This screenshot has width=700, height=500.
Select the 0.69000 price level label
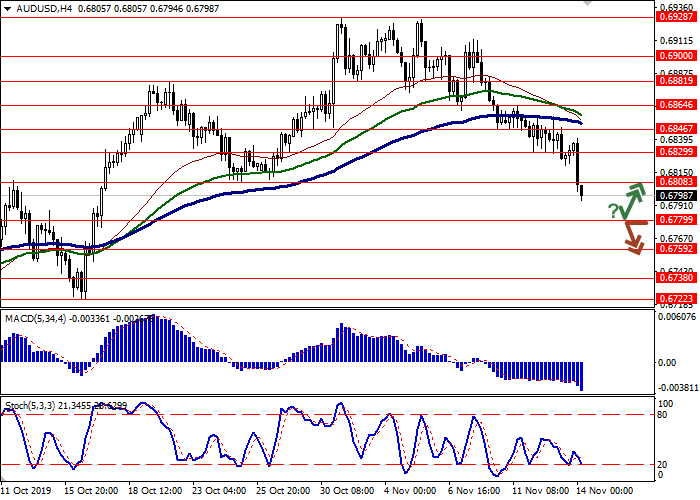pos(675,56)
